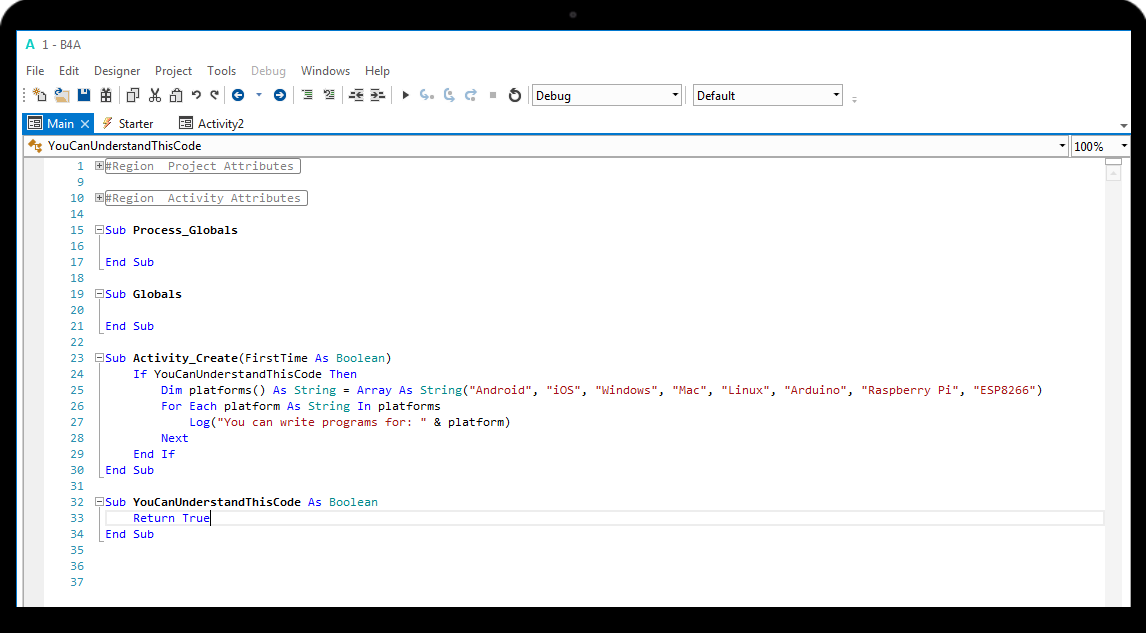Click "FirstTime" parameter in Activity_Create

coord(276,358)
